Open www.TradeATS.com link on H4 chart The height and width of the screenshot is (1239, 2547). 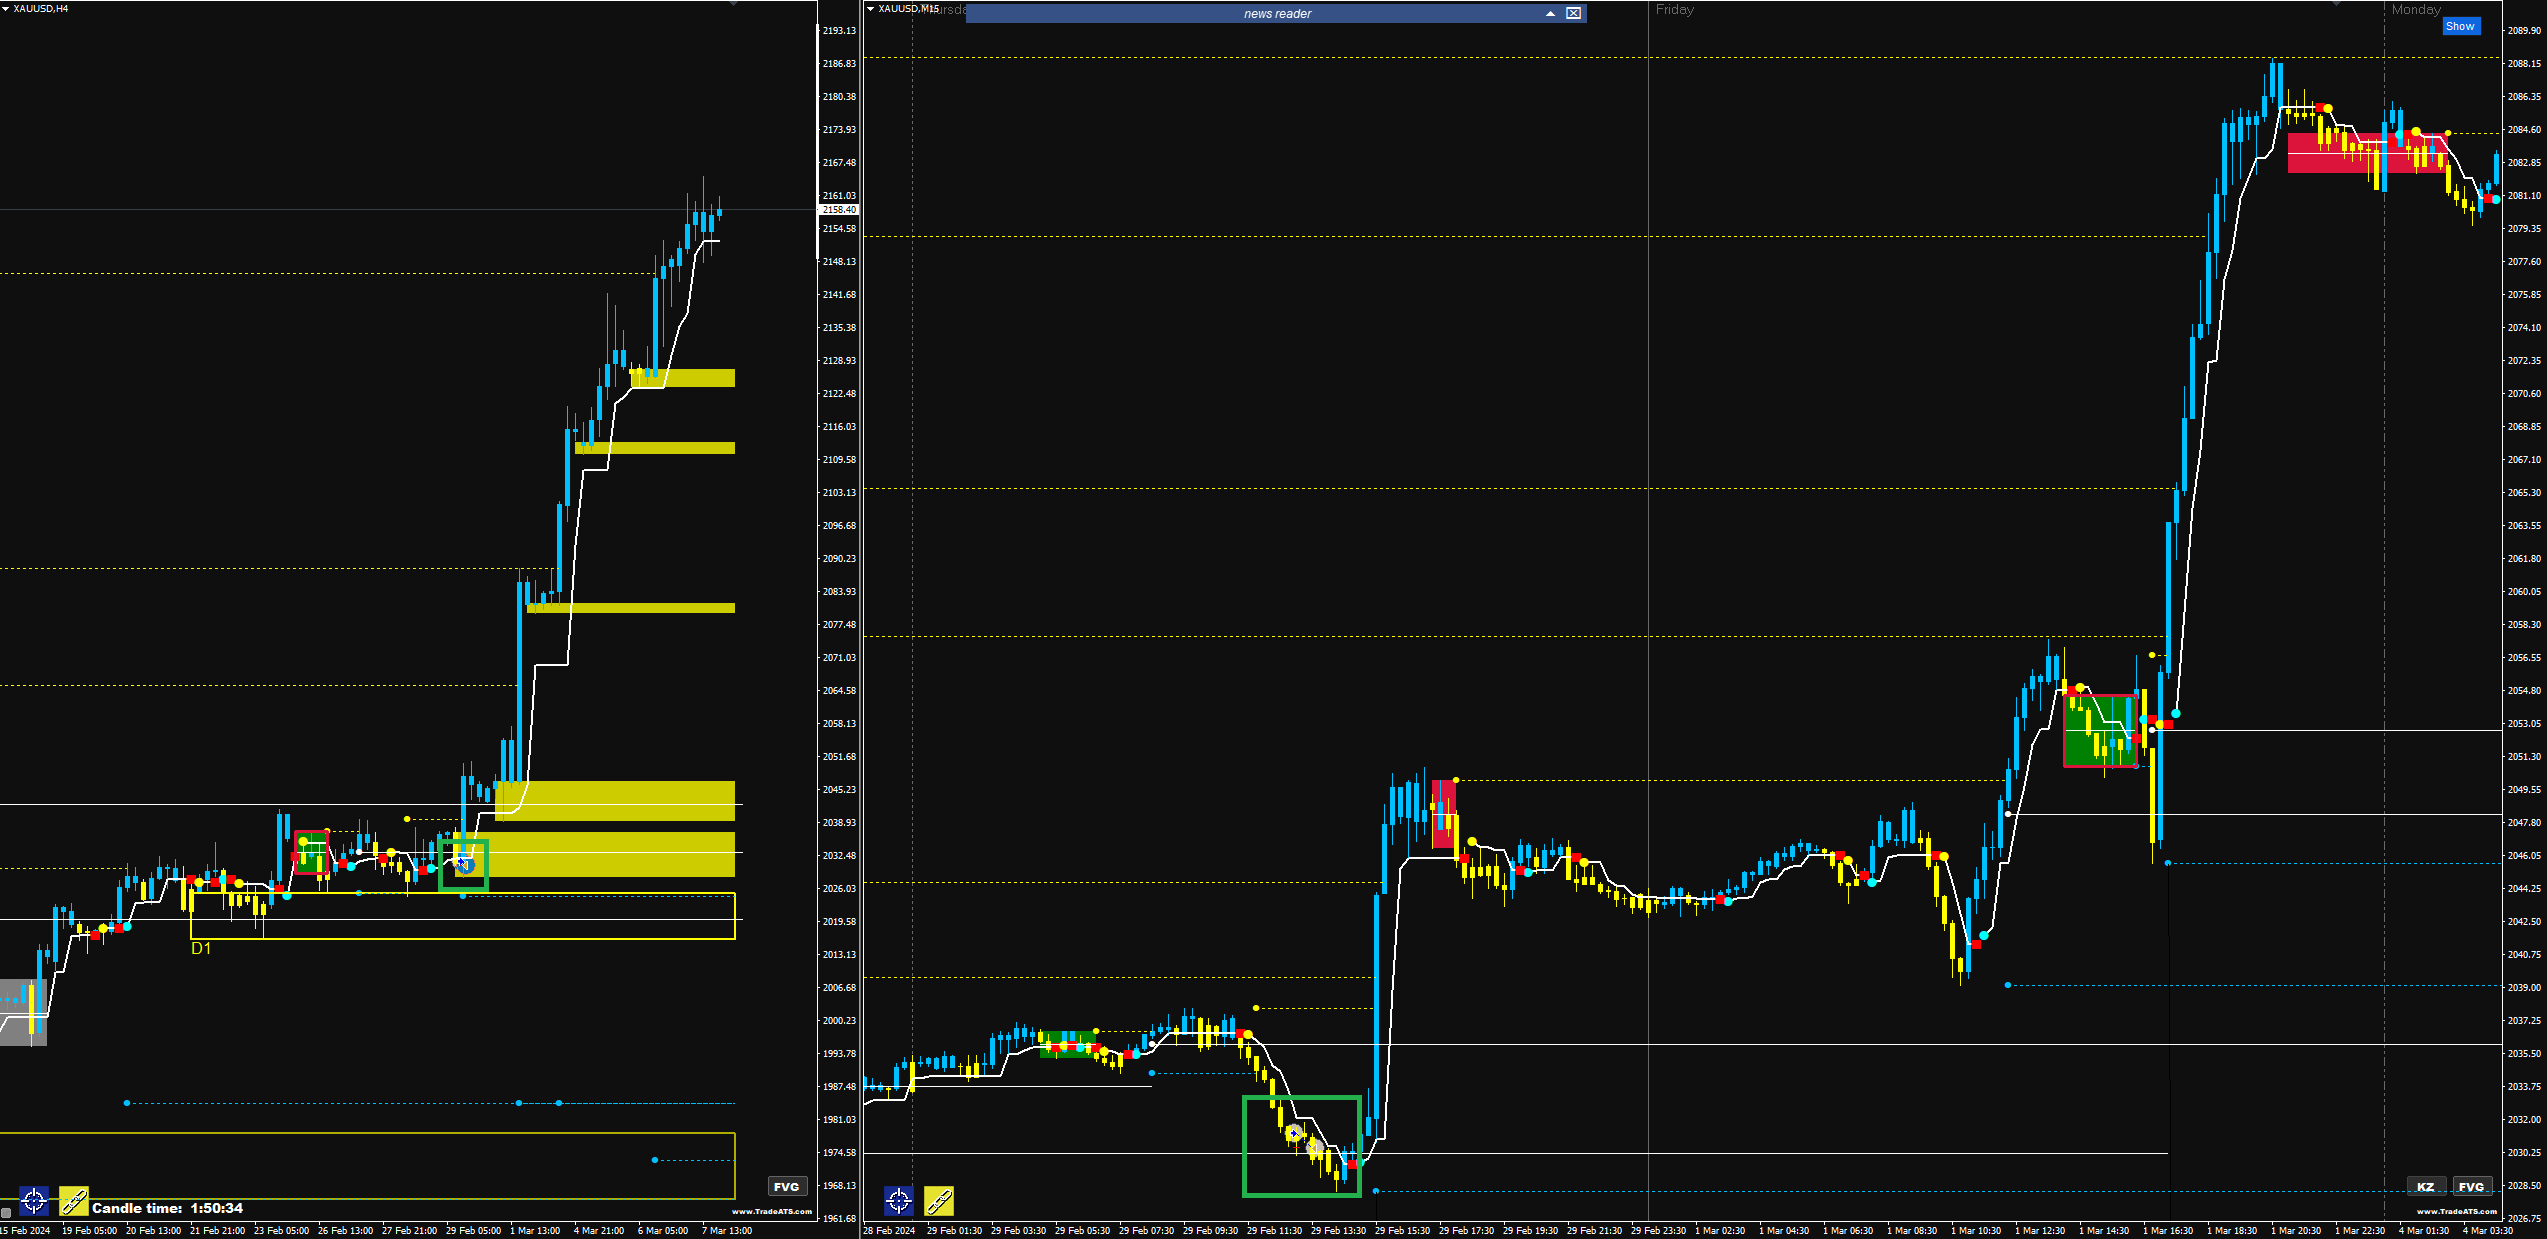coord(772,1211)
